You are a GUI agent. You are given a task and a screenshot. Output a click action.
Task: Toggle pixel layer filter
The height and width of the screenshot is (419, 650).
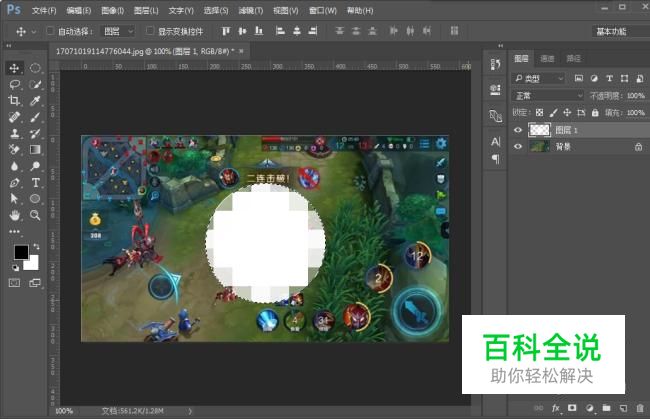pos(579,78)
